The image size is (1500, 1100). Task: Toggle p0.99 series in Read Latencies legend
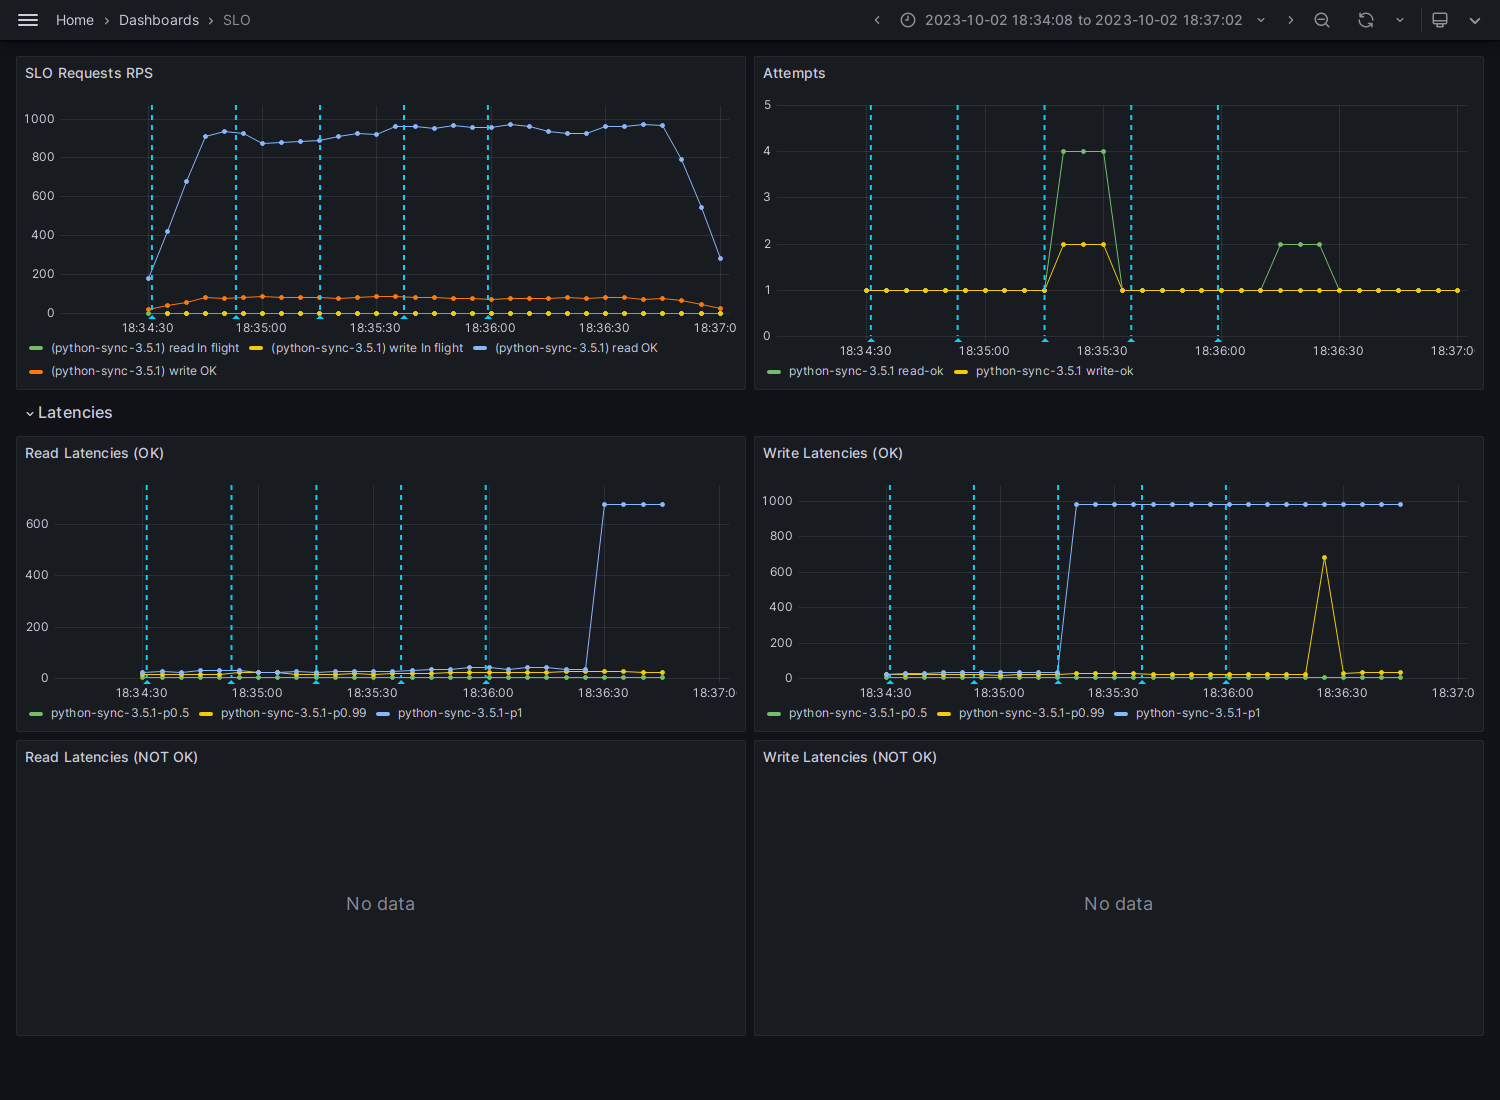[293, 713]
